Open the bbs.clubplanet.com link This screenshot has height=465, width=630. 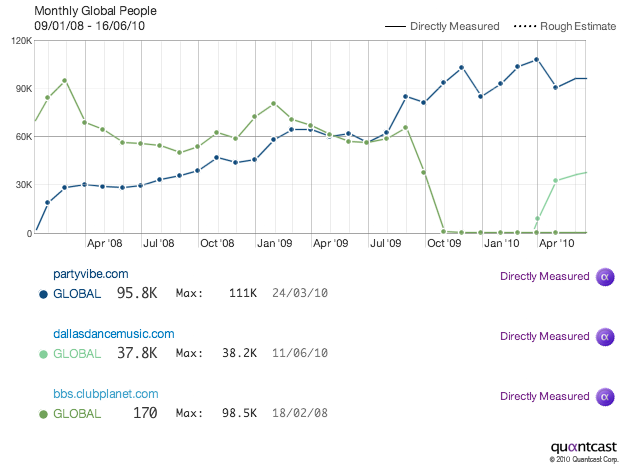point(106,394)
